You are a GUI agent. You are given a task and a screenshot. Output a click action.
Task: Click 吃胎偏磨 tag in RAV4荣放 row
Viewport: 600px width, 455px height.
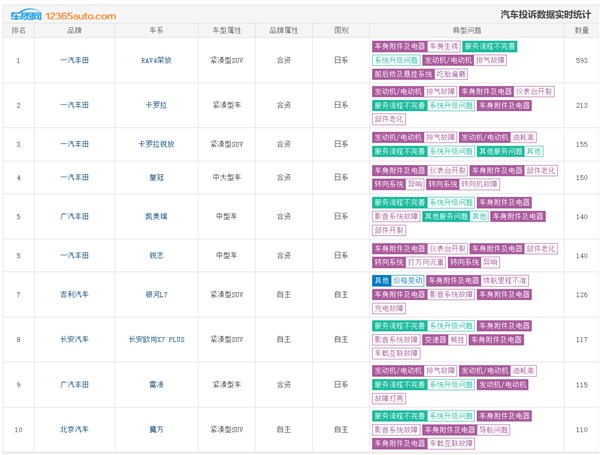point(451,74)
